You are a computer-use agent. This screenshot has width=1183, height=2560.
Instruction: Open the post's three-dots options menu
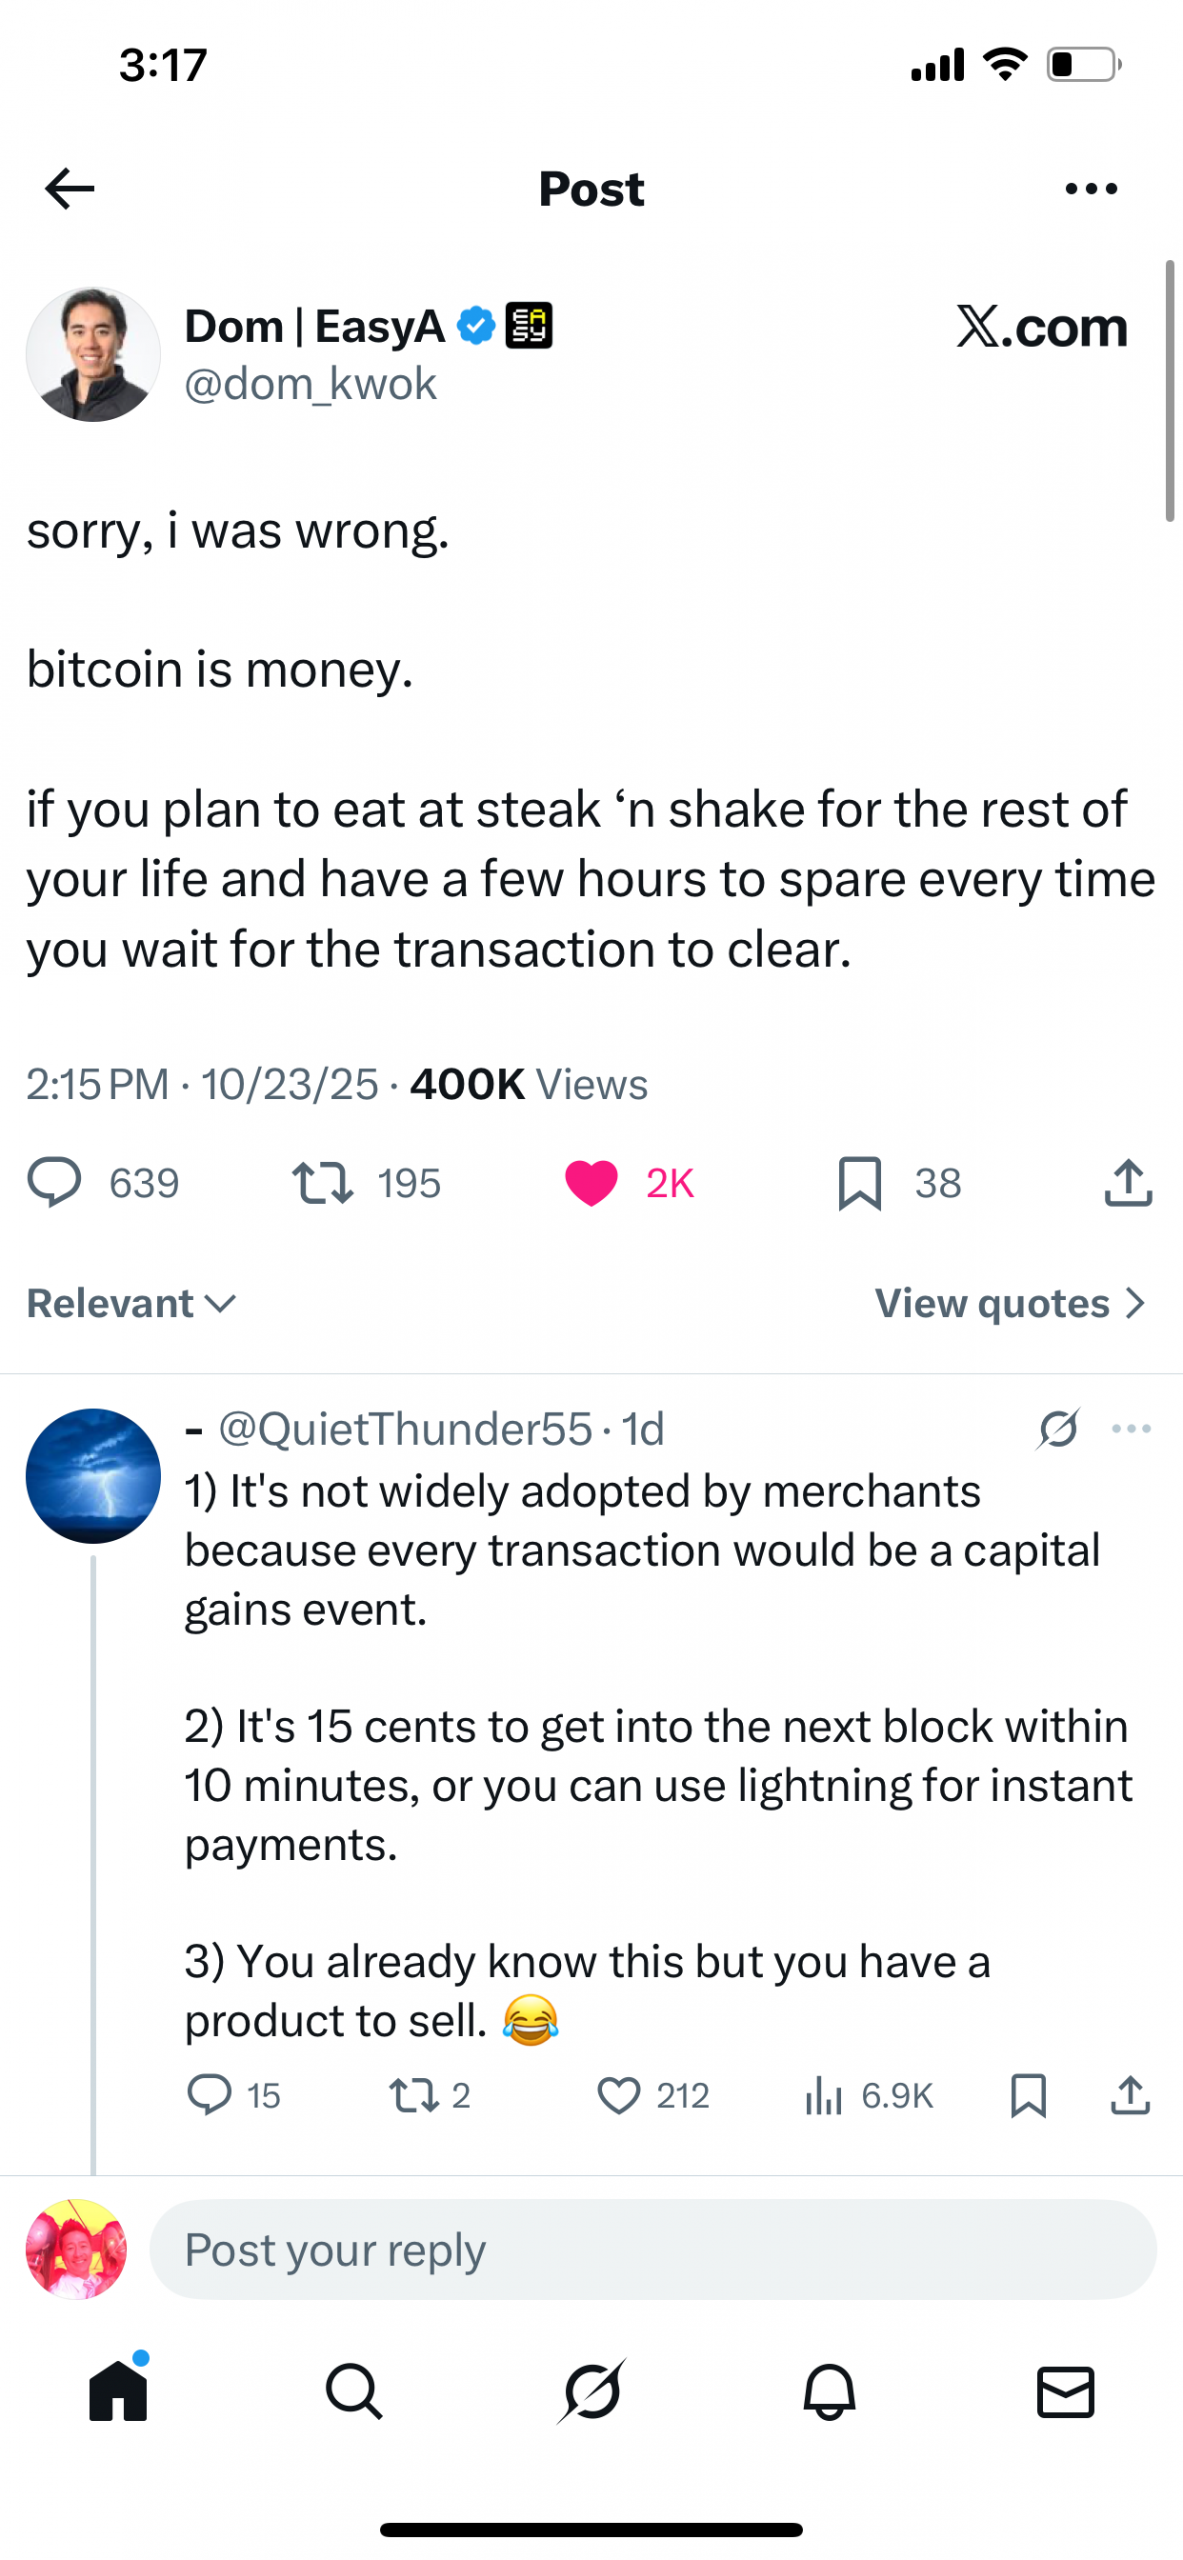pos(1091,188)
